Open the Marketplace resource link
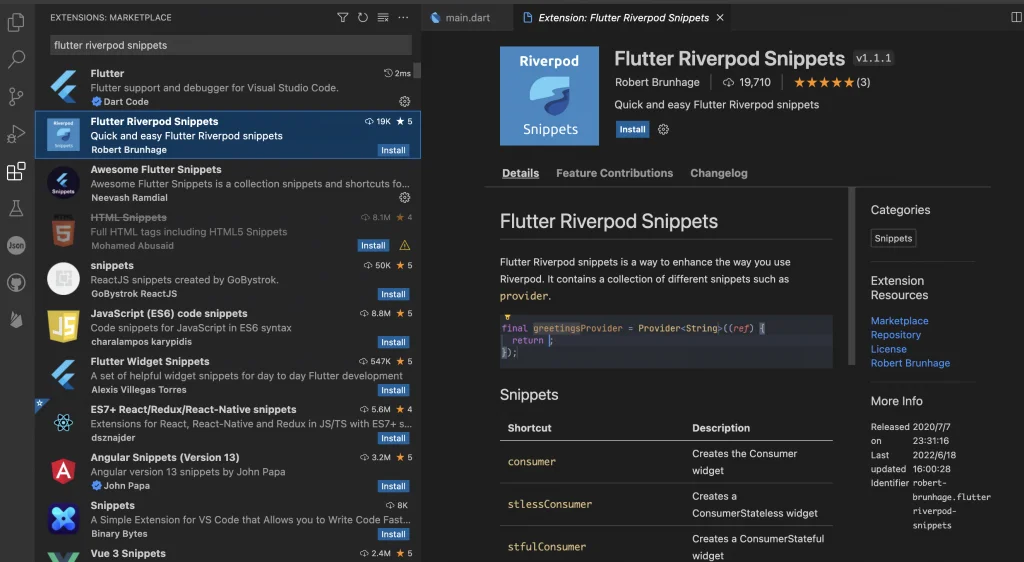This screenshot has height=562, width=1024. point(899,320)
